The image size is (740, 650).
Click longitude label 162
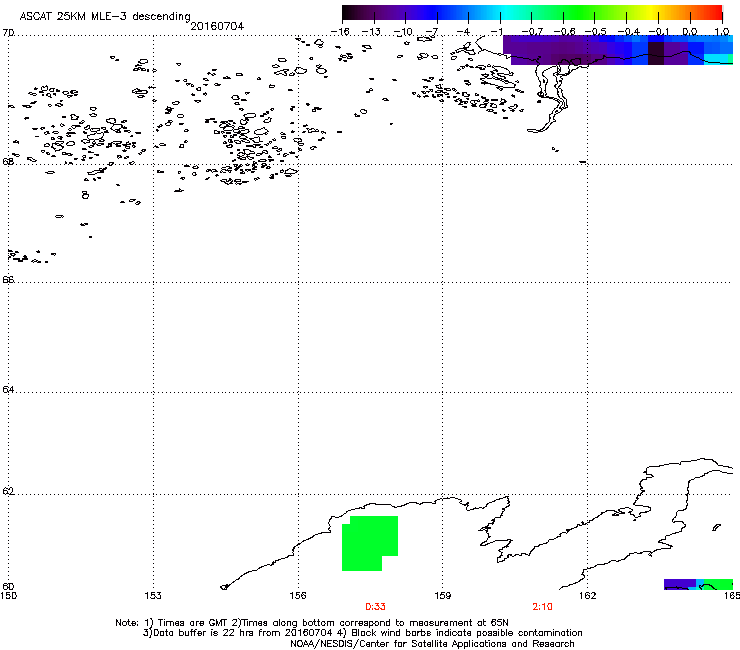[x=588, y=596]
